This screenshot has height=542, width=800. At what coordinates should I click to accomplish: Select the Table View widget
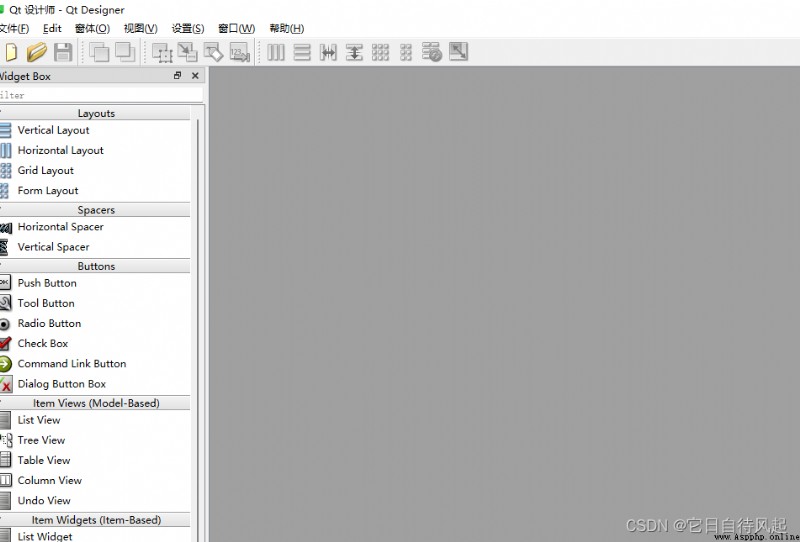pos(95,460)
